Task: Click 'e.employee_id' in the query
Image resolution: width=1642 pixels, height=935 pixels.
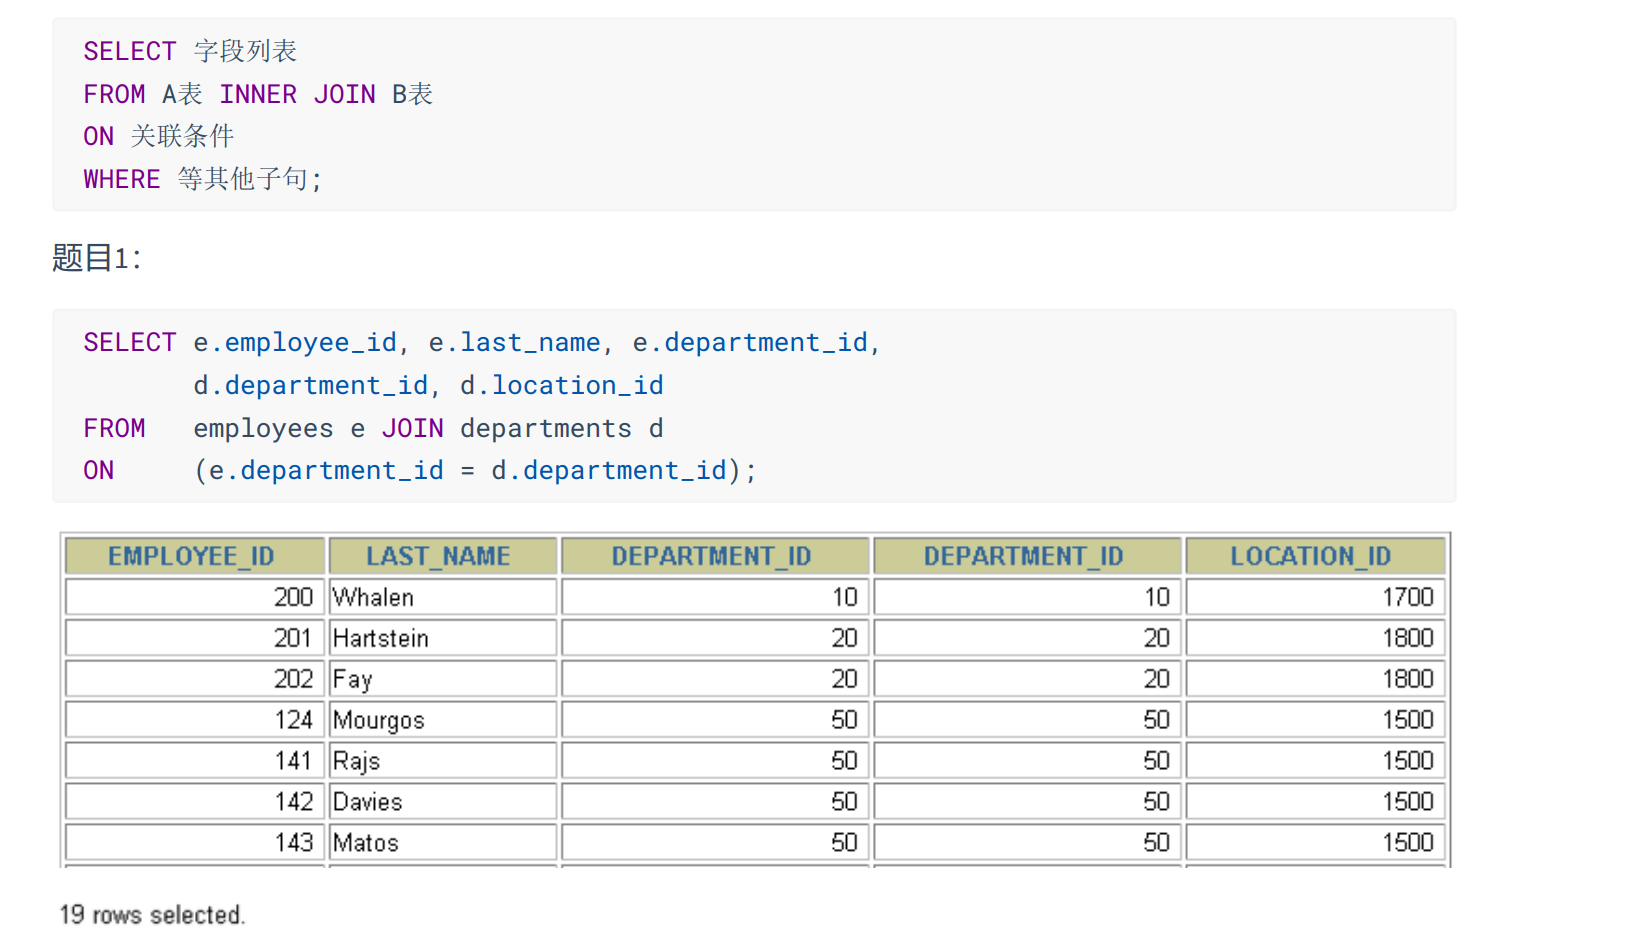Action: [x=295, y=343]
